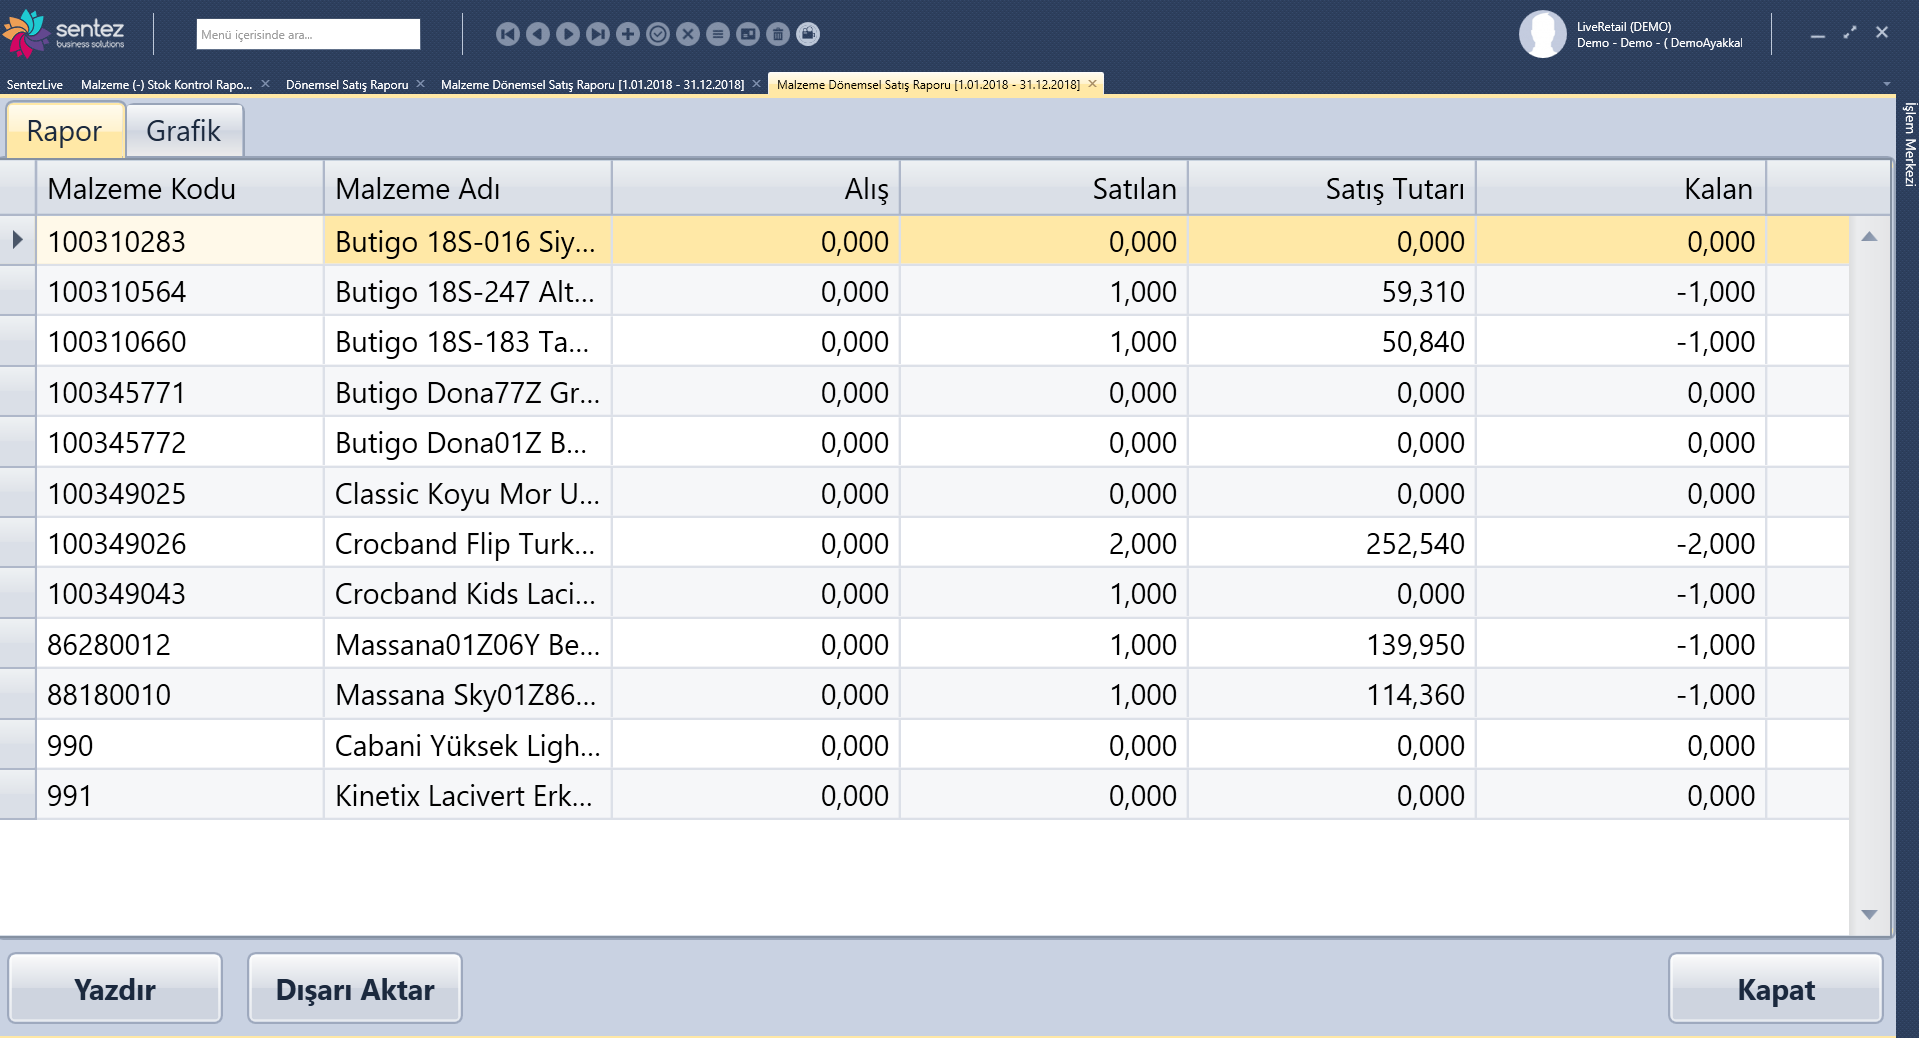Click the Butigo Dona77Z Gr... name cell
1919x1038 pixels.
[468, 392]
